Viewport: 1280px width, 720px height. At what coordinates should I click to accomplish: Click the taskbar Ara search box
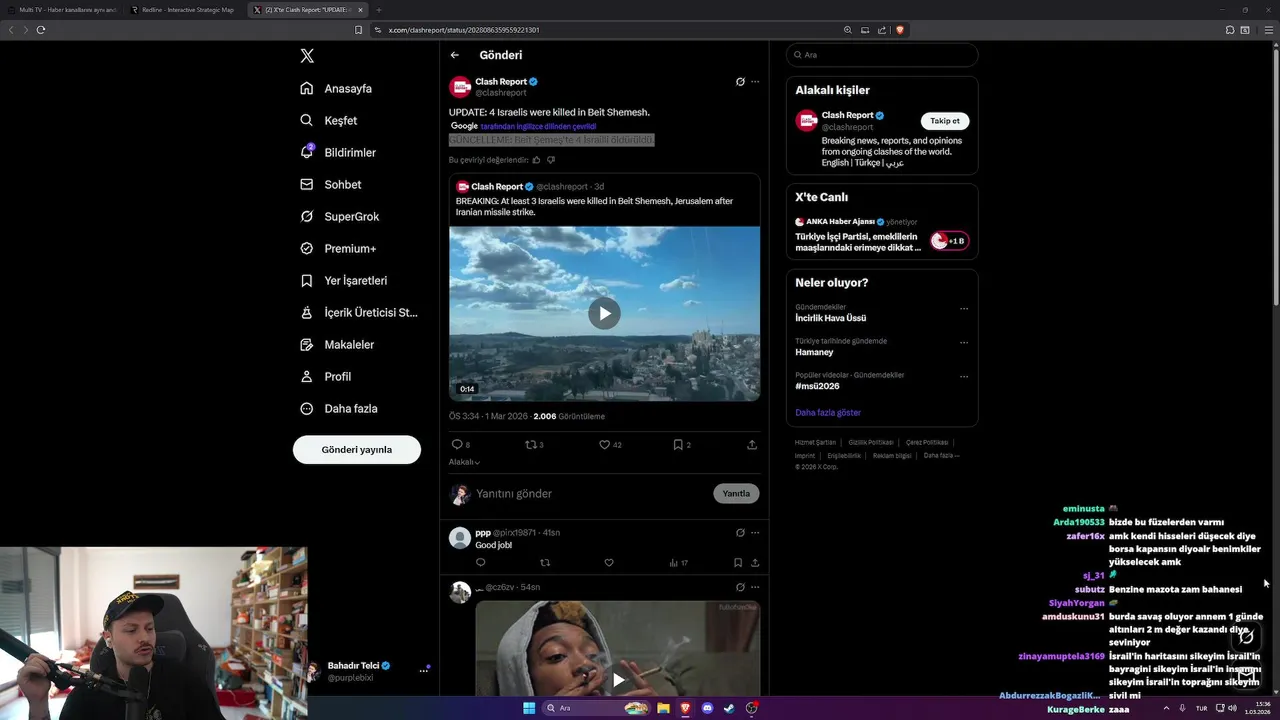[x=597, y=708]
